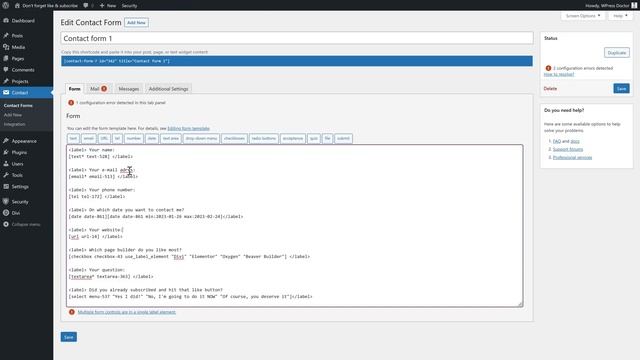Viewport: 640px width, 360px height.
Task: Insert a submit tag
Action: (343, 139)
